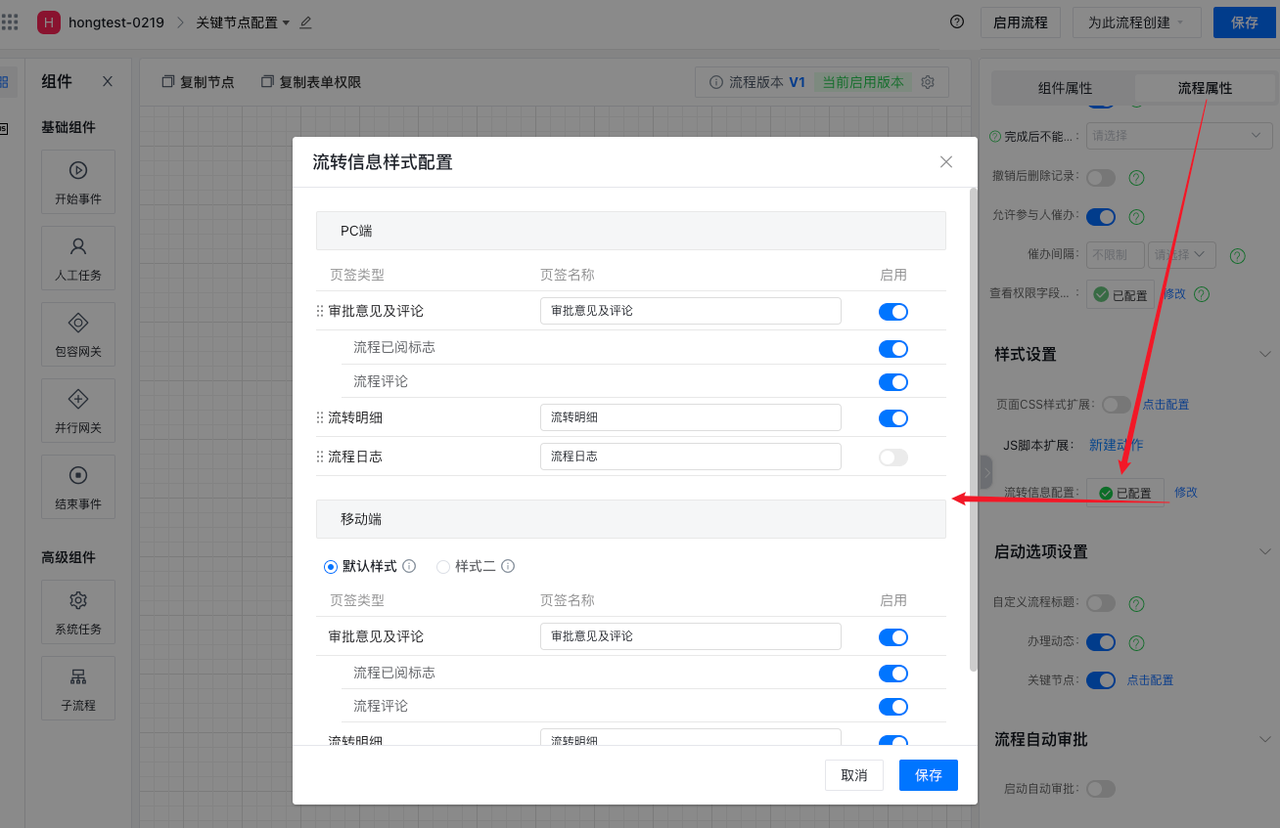Switch to the 组件属性 tab
Viewport: 1280px width, 828px height.
click(x=1065, y=88)
